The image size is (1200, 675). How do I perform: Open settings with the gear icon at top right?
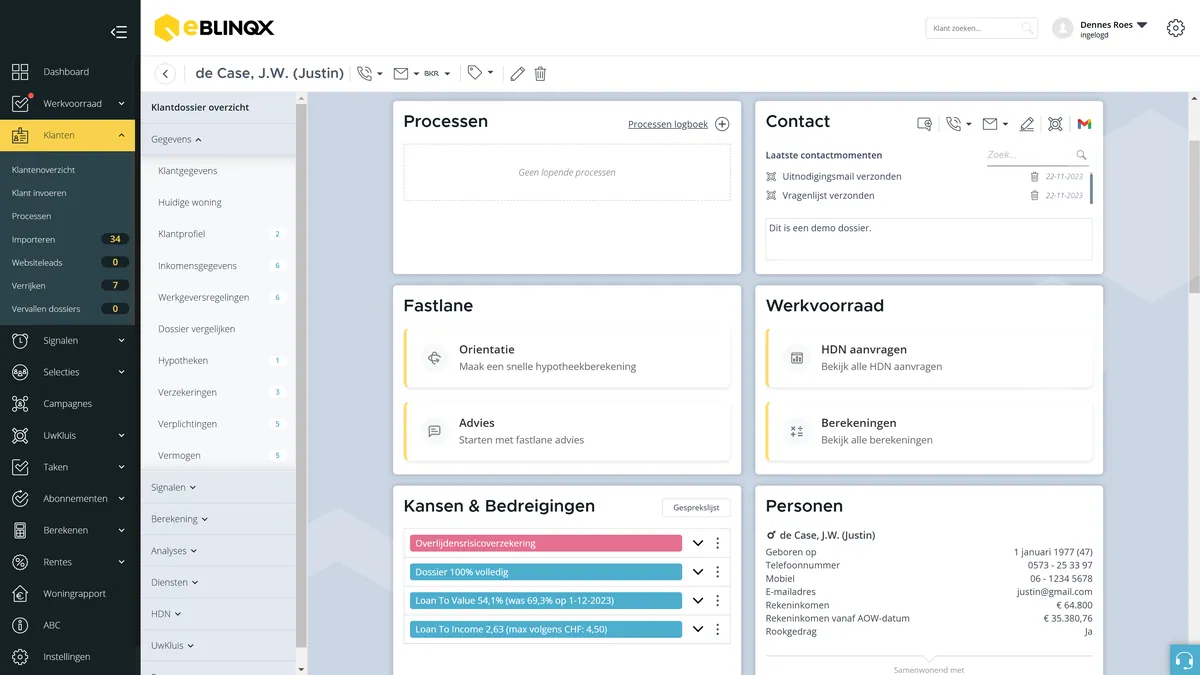point(1176,28)
